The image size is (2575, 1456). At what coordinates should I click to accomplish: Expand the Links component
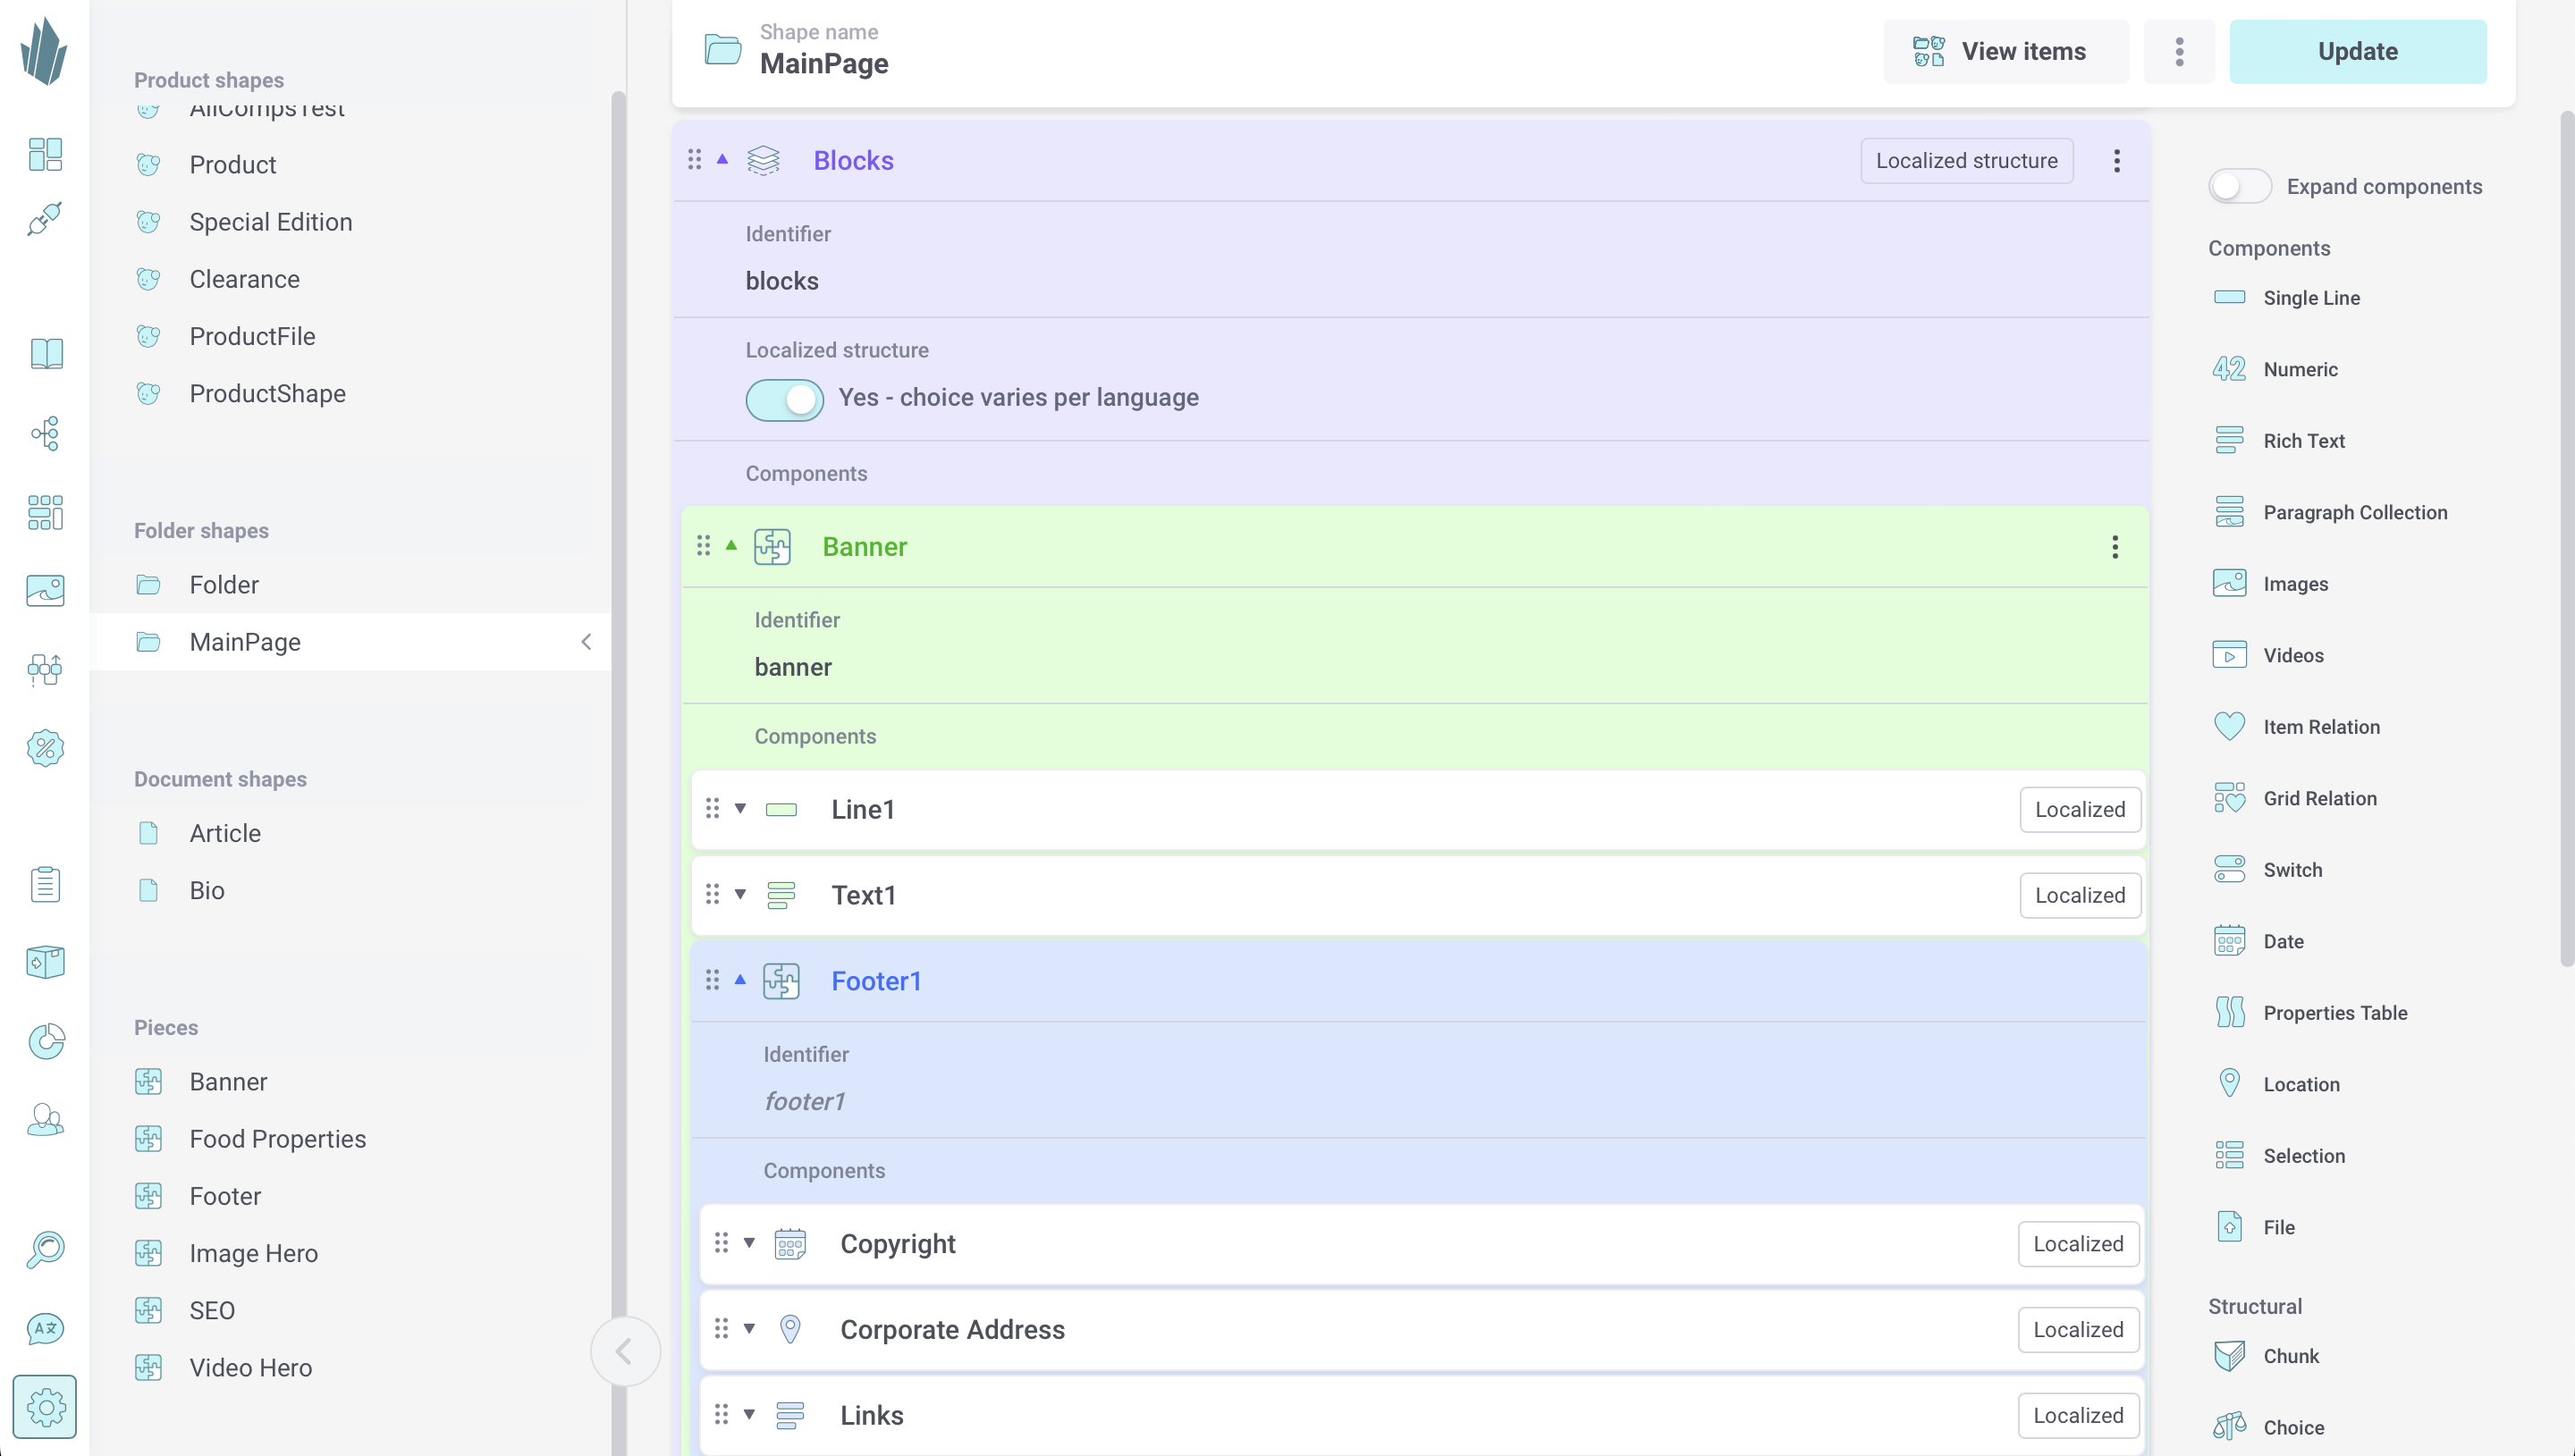(x=749, y=1415)
